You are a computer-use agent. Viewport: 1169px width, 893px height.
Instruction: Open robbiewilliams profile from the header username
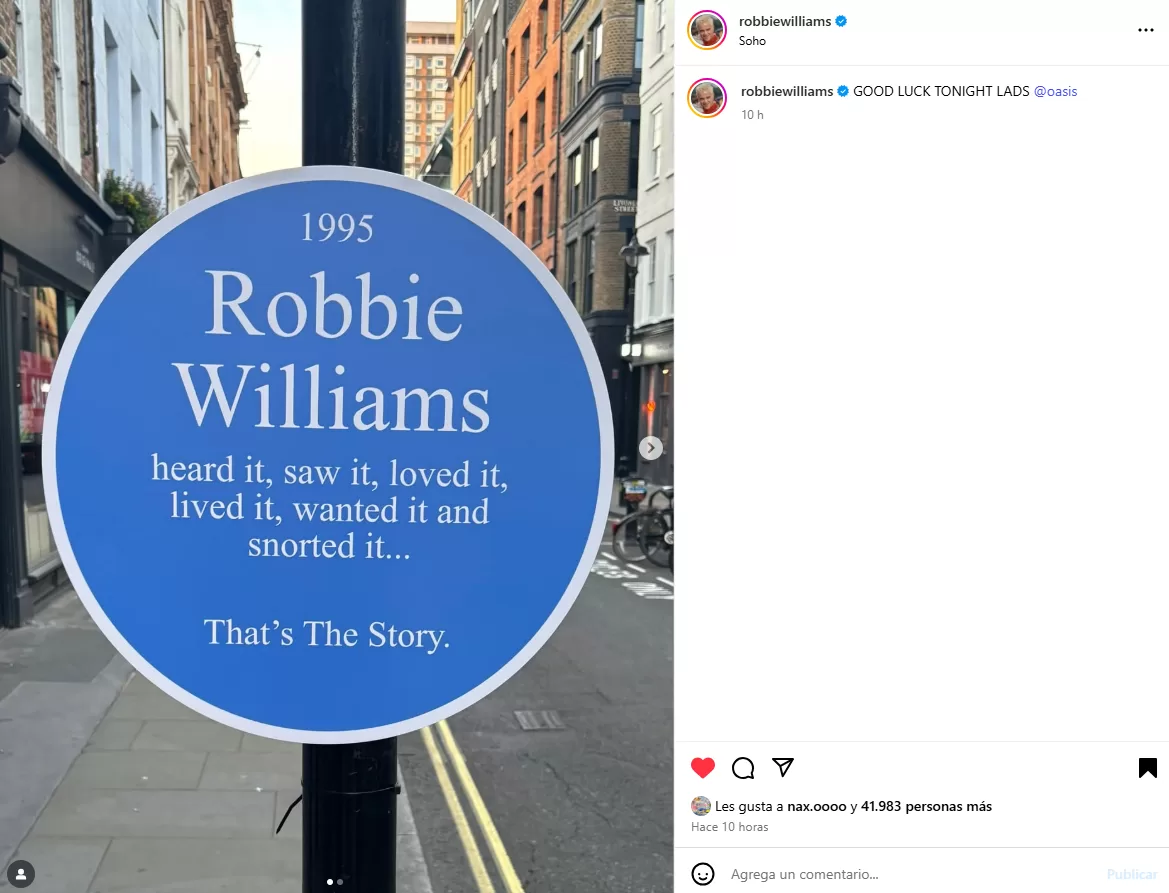(x=784, y=22)
